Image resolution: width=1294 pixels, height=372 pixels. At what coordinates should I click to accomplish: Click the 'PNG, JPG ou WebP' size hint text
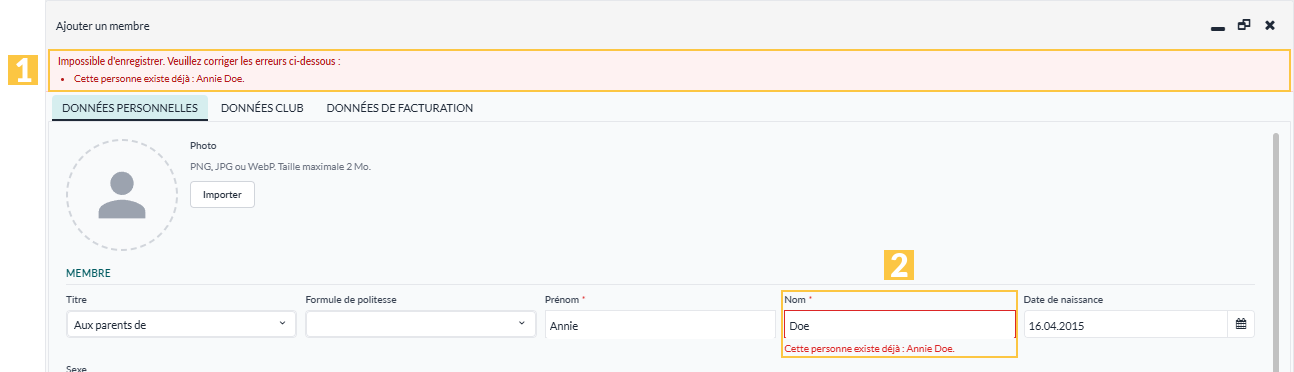tap(280, 166)
